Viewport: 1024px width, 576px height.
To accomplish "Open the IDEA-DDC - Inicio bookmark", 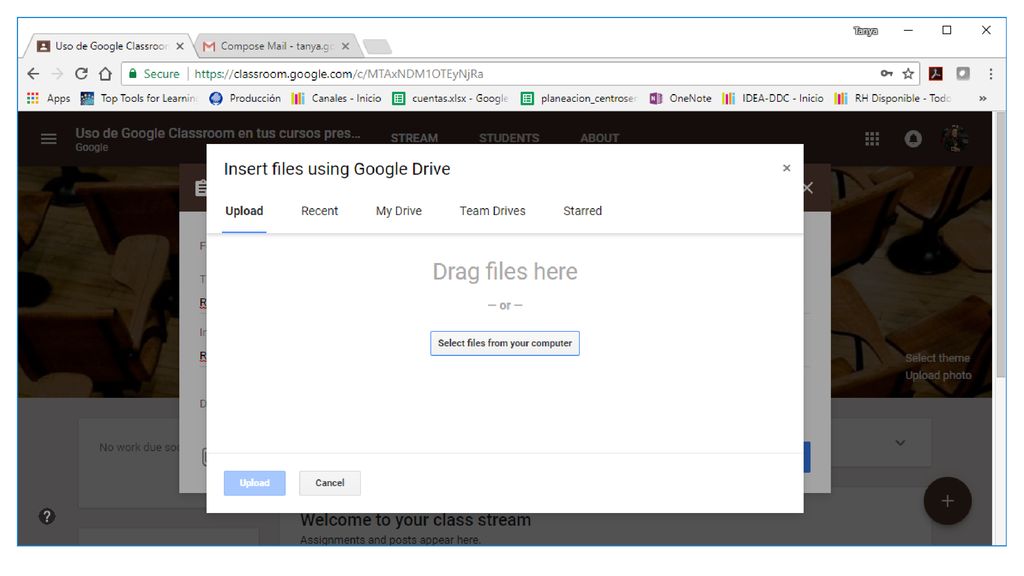I will point(773,98).
